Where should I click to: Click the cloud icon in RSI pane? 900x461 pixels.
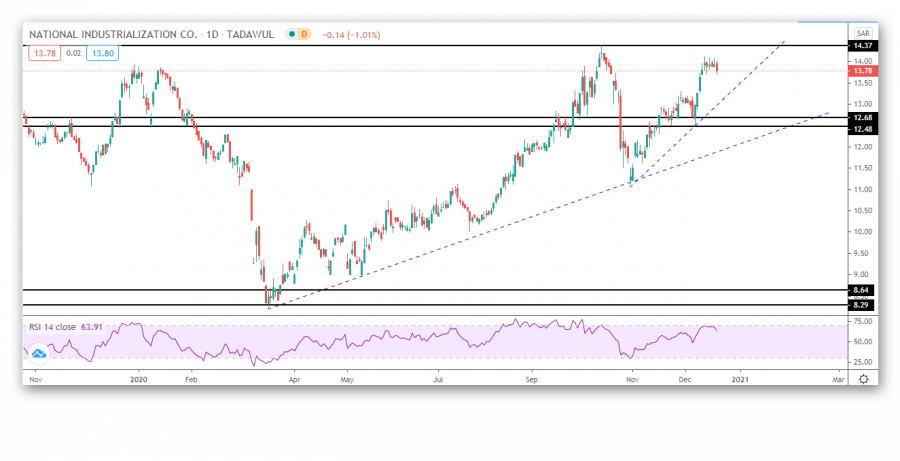(x=39, y=353)
